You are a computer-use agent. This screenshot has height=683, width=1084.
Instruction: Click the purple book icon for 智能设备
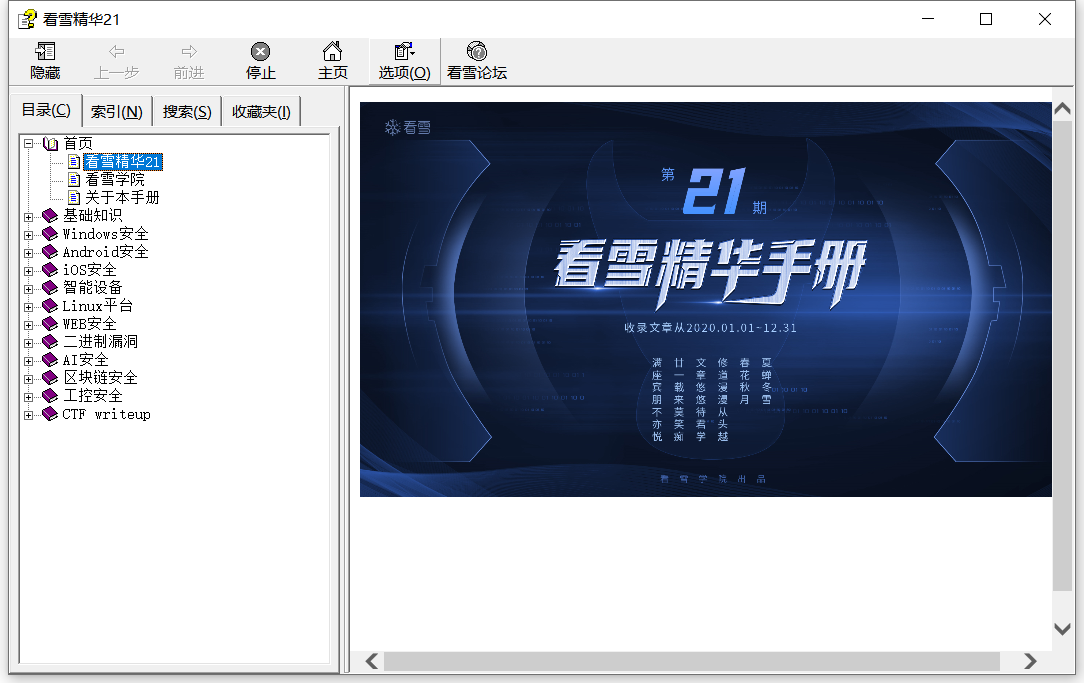pyautogui.click(x=50, y=288)
